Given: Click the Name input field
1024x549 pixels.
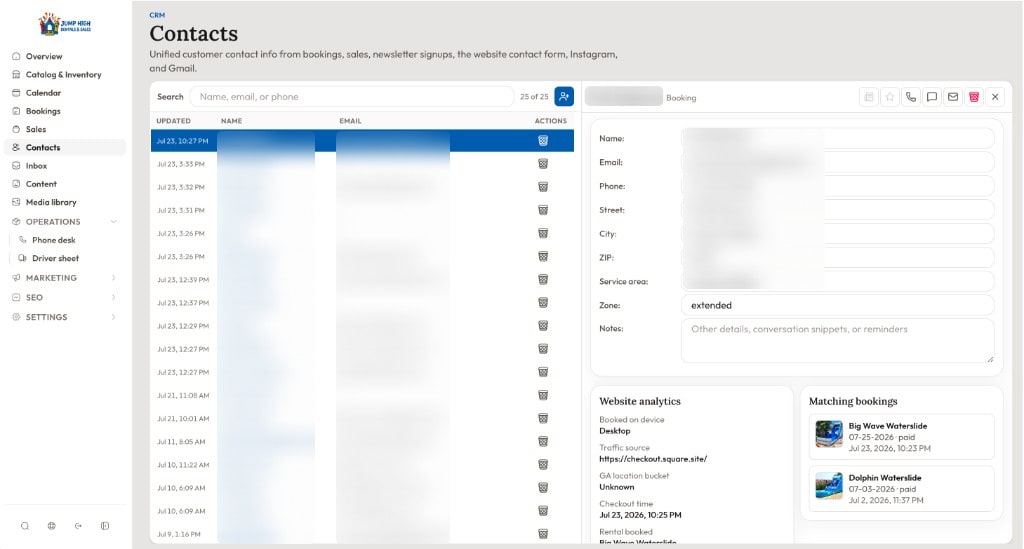Looking at the screenshot, I should pos(838,138).
